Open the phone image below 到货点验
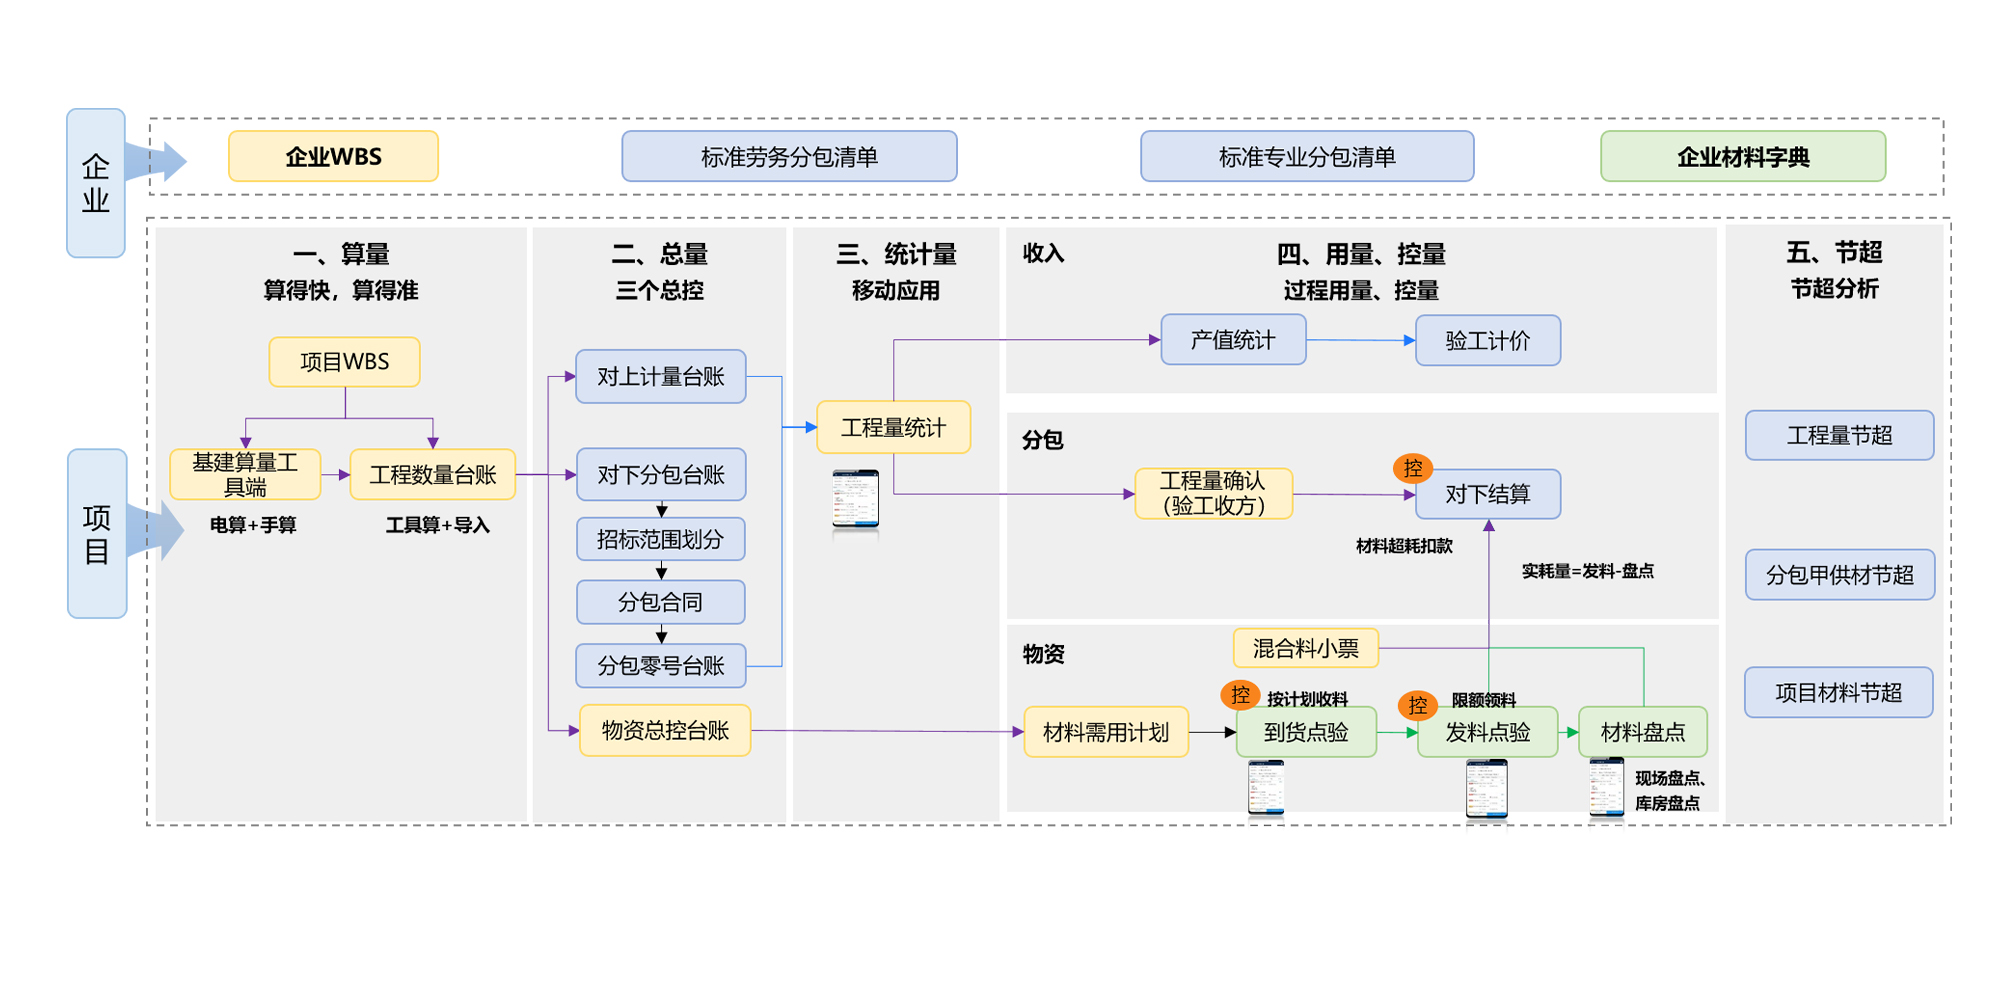2000x1000 pixels. pos(1266,788)
